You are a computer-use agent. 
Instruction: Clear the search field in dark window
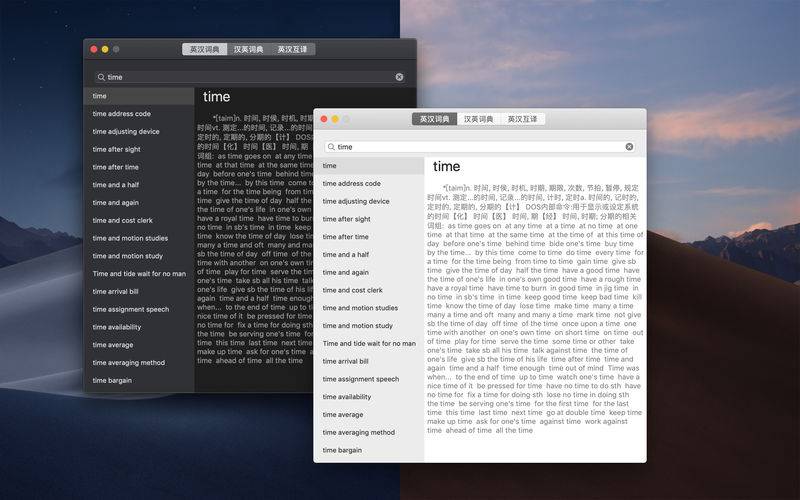[x=399, y=77]
